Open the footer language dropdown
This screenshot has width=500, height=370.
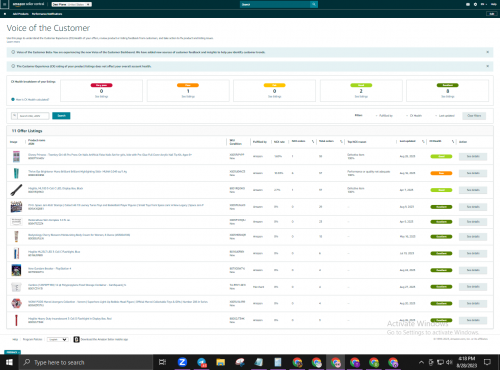(57, 339)
